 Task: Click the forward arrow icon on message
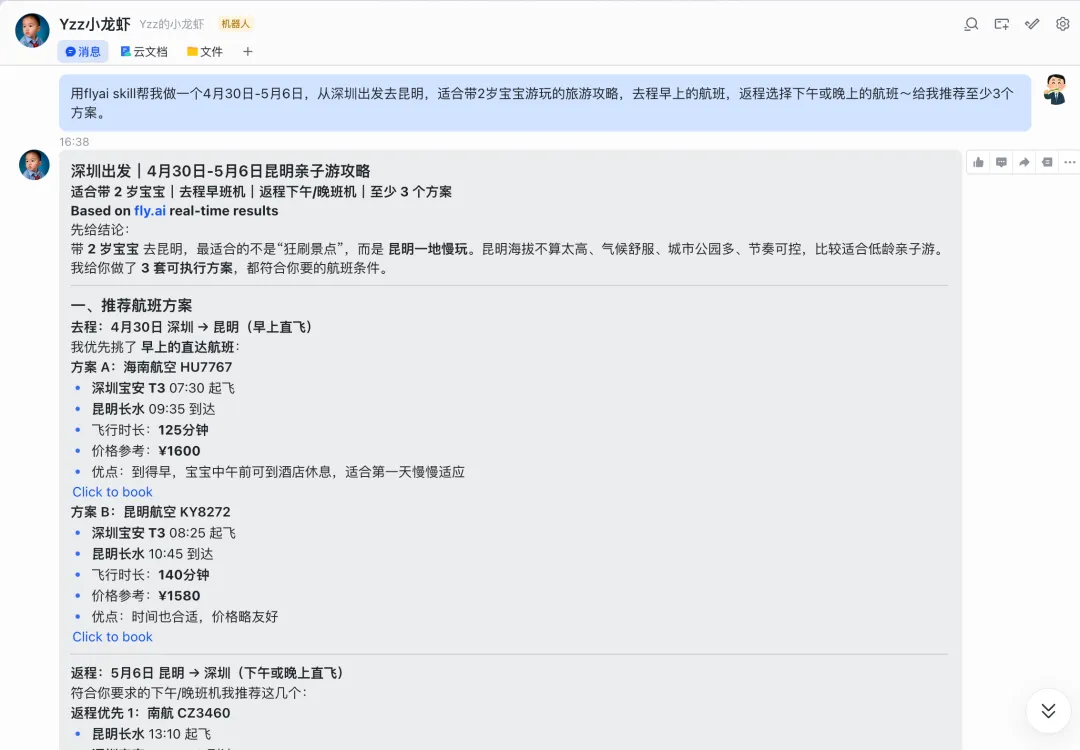(1024, 163)
